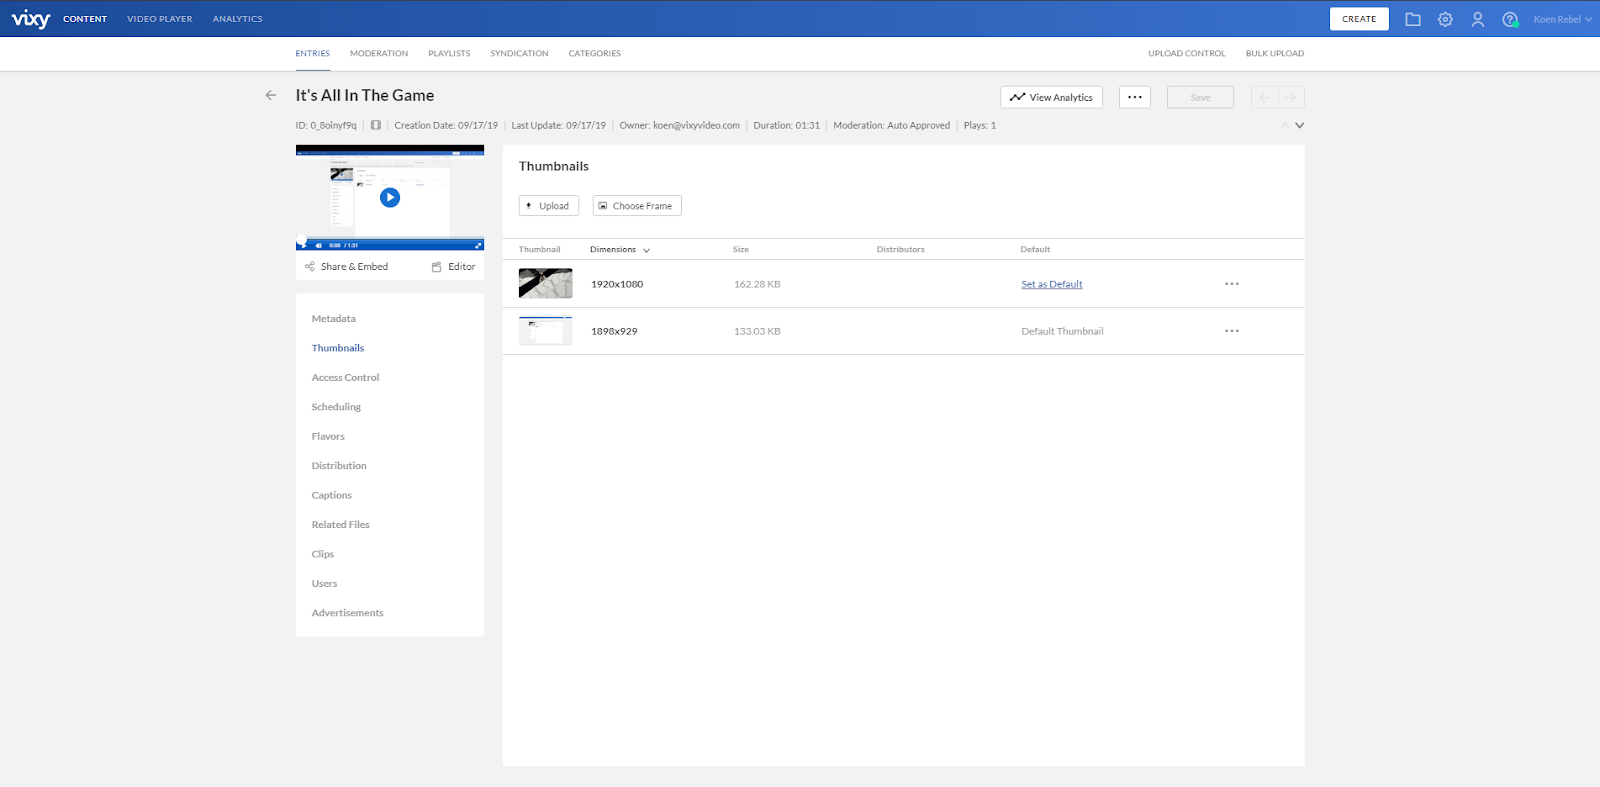The width and height of the screenshot is (1600, 787).
Task: Open options for the 1920x1080 thumbnail row
Action: pyautogui.click(x=1231, y=284)
